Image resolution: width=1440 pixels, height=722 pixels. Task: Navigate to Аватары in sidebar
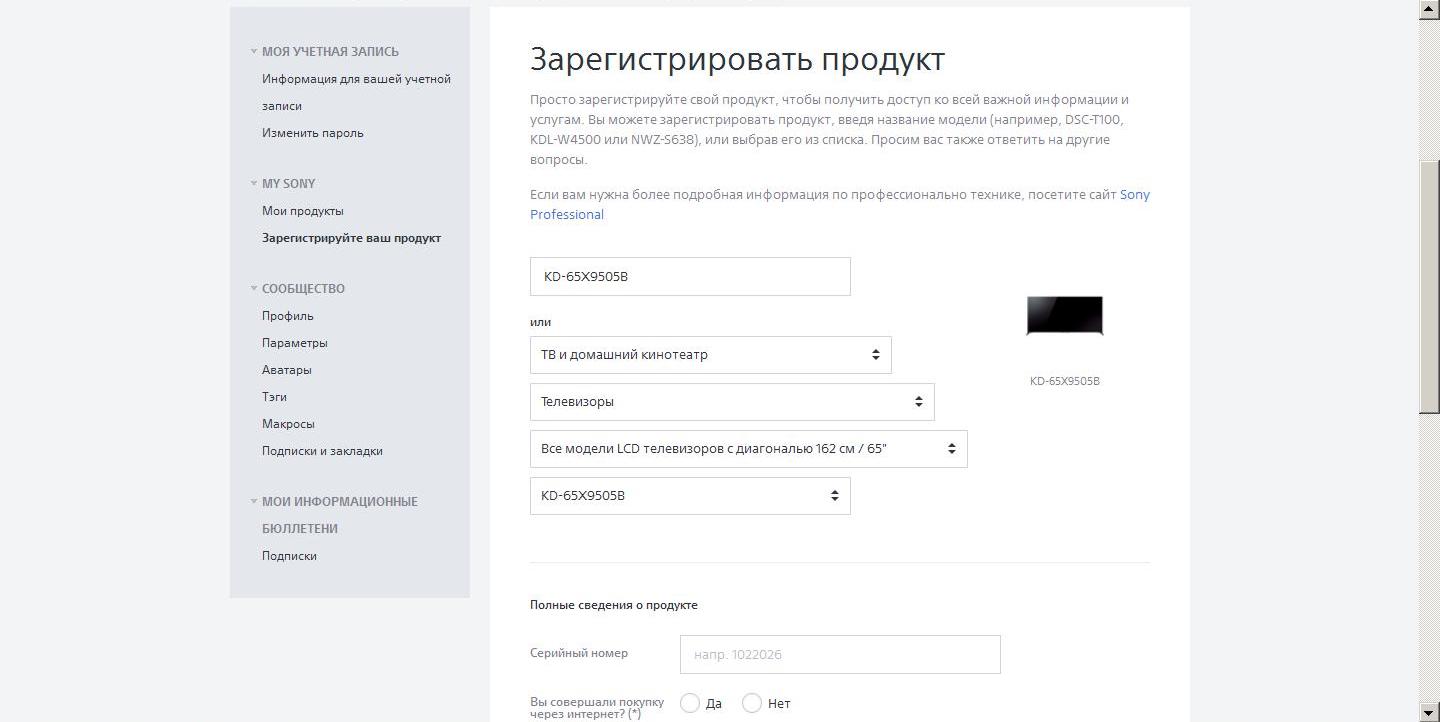point(287,370)
